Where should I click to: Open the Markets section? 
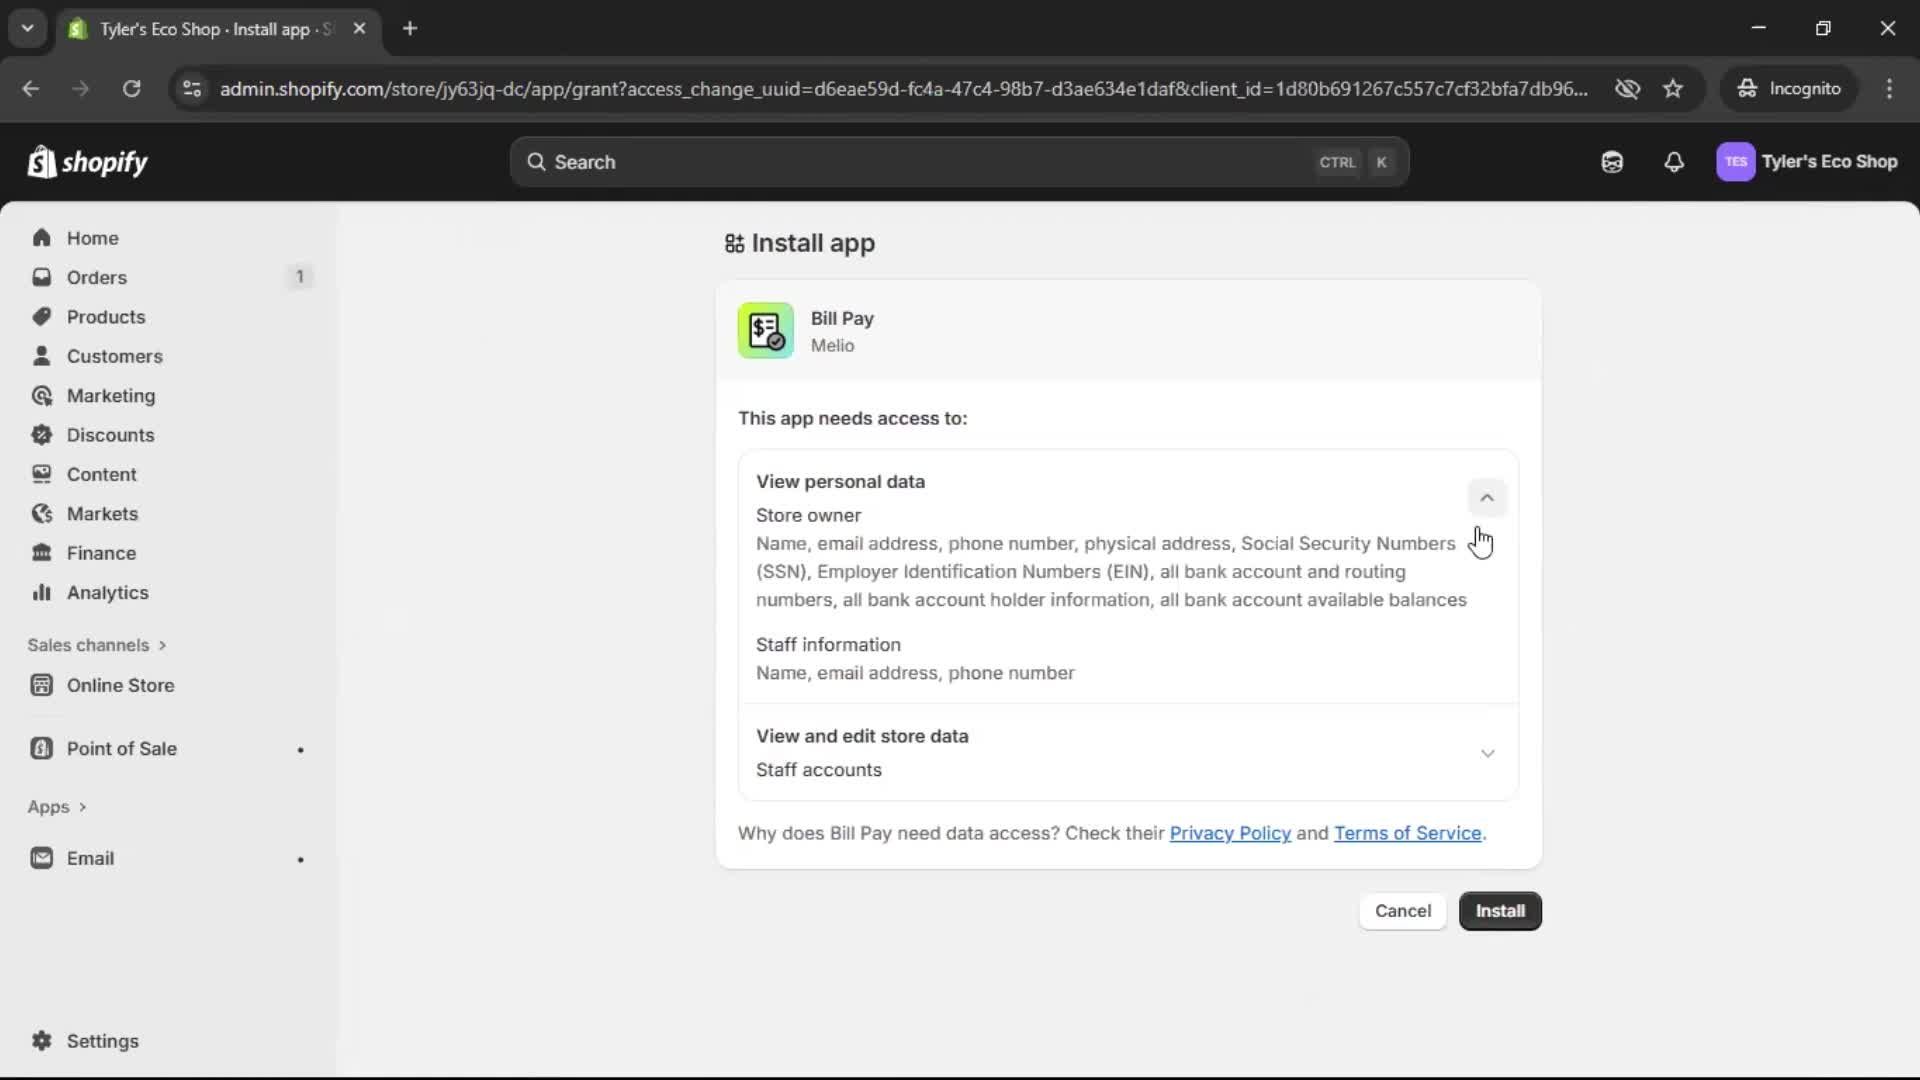(x=100, y=513)
